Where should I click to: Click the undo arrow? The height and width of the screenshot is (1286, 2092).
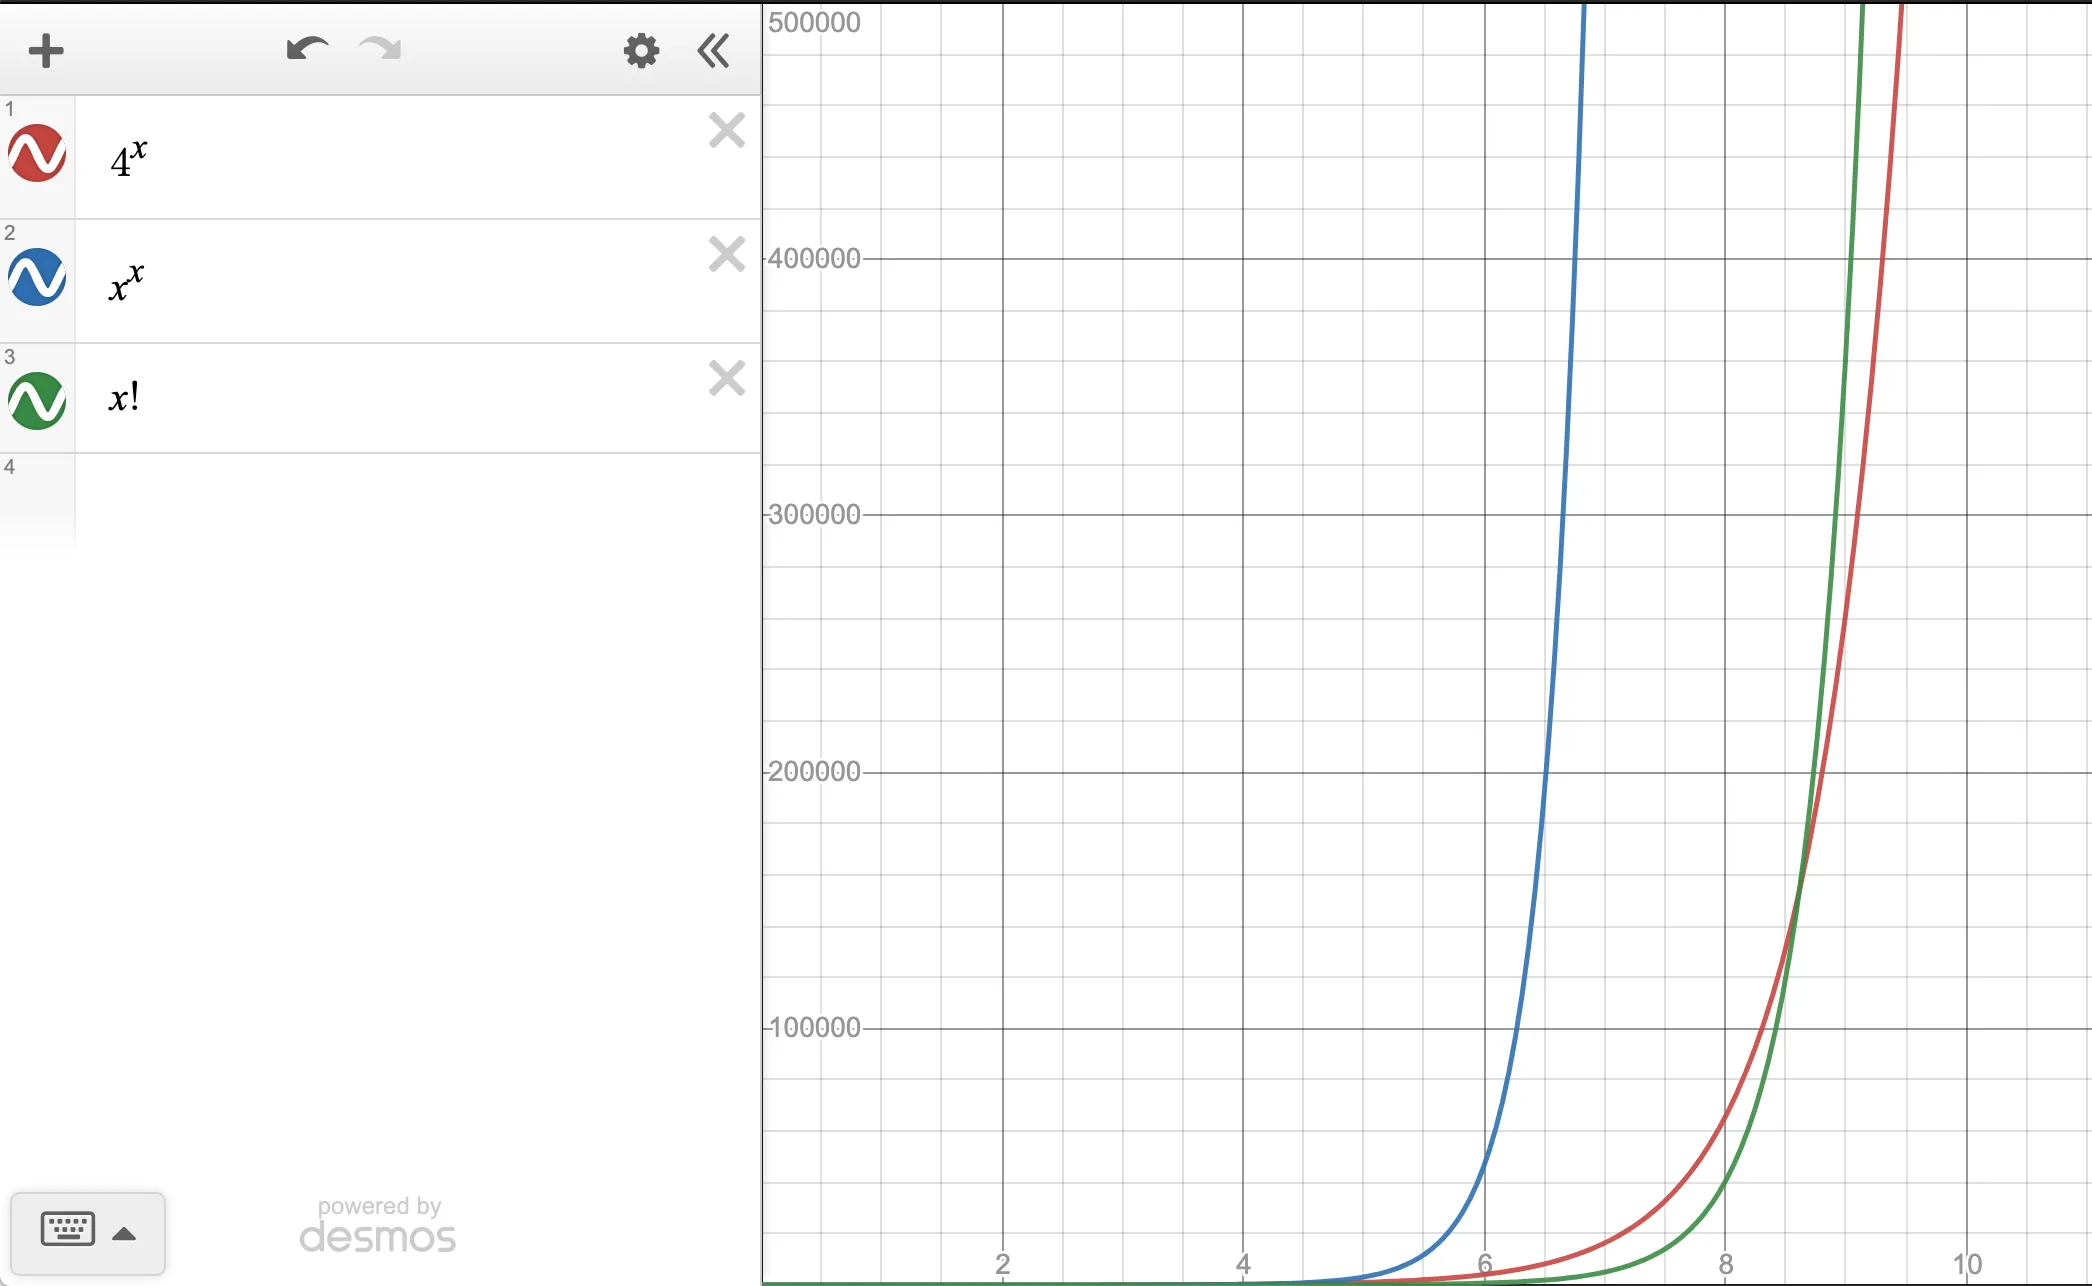click(308, 49)
